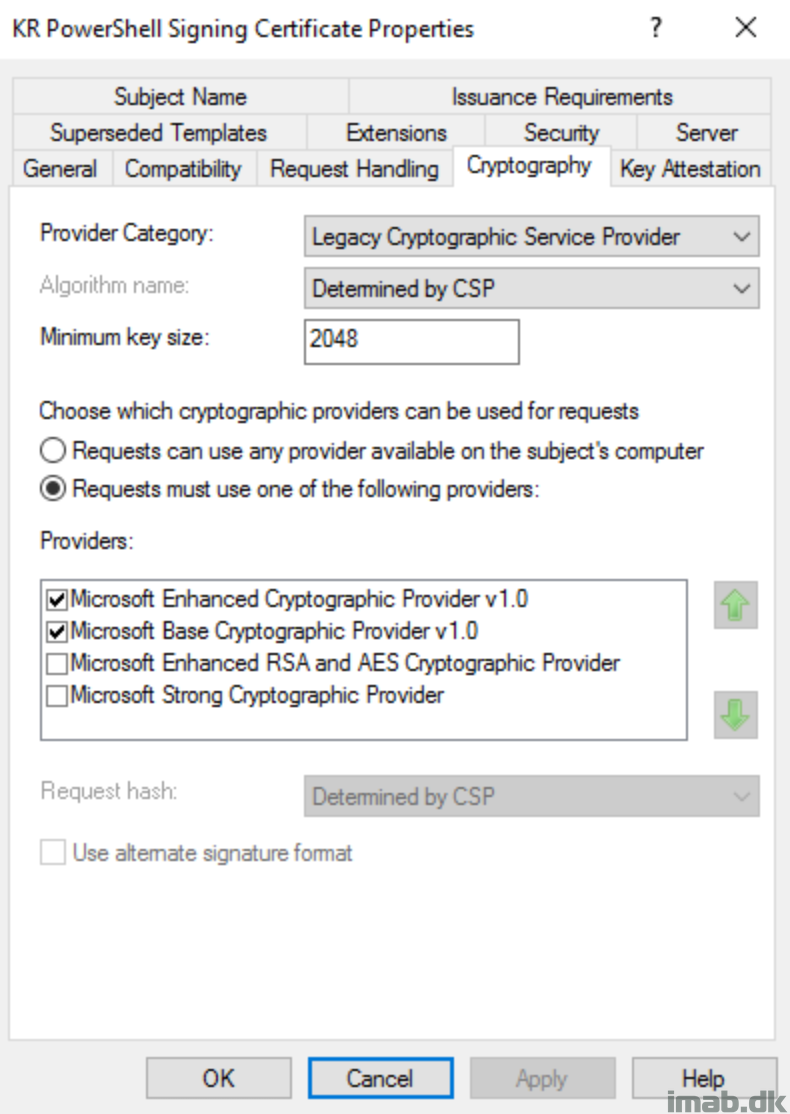Go to the Request Handling tab
The height and width of the screenshot is (1114, 790).
355,168
